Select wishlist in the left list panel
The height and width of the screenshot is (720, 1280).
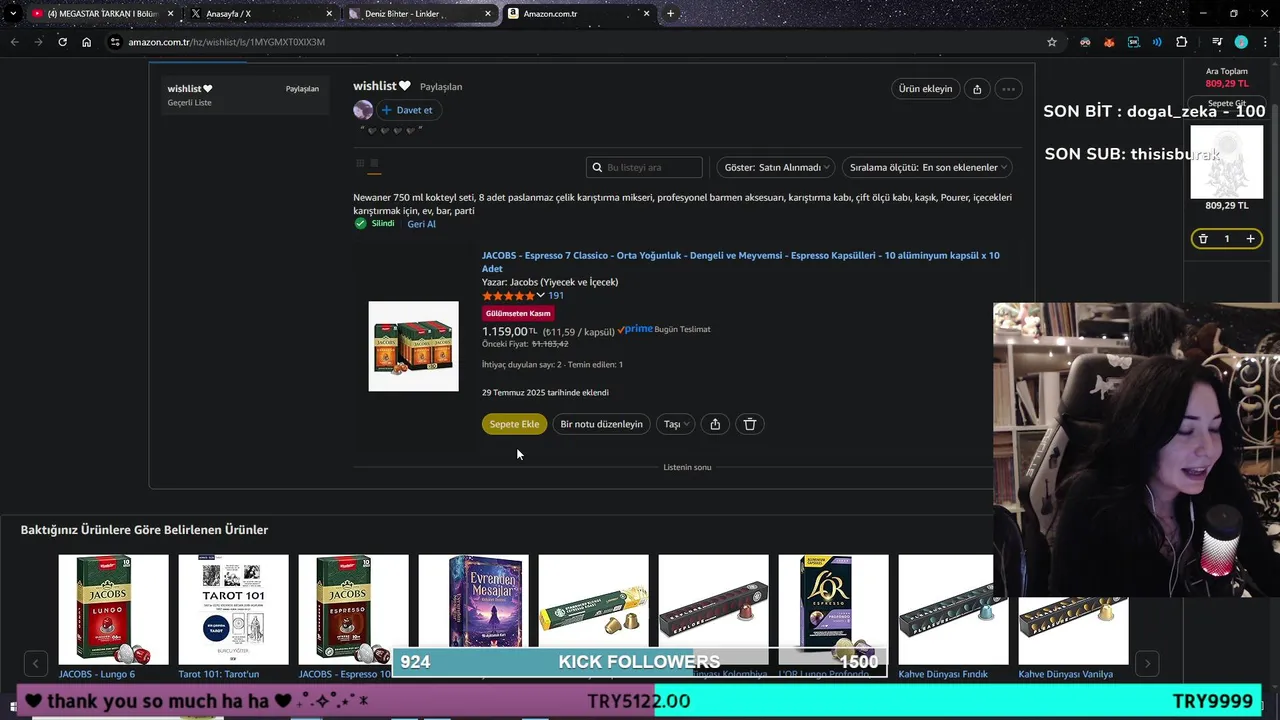[243, 95]
